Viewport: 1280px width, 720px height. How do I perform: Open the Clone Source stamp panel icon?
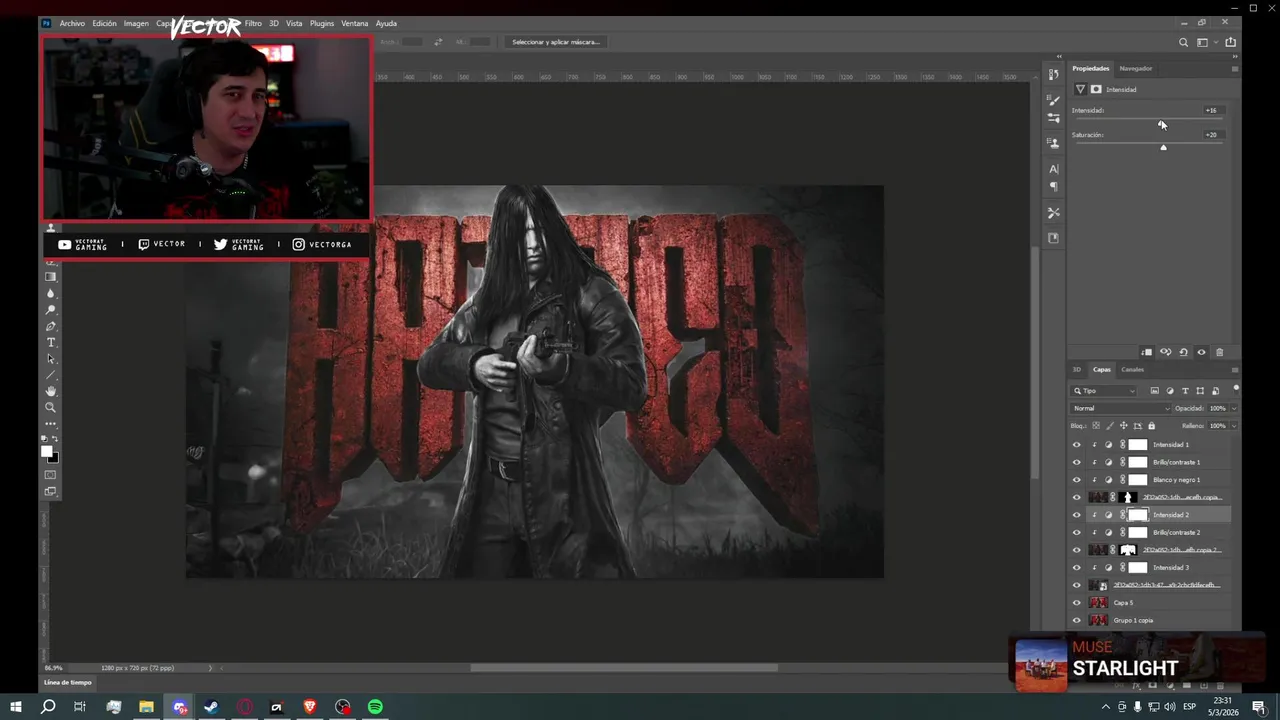[x=1053, y=143]
